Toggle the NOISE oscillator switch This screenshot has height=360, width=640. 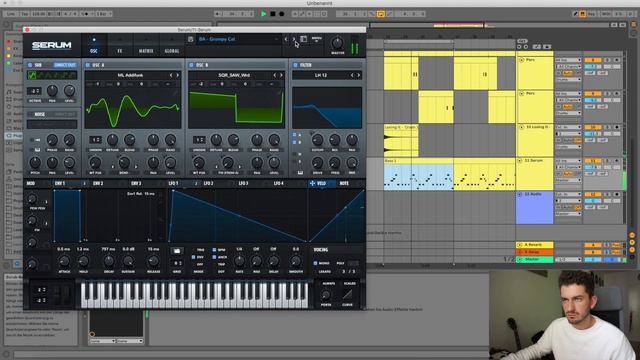[30, 114]
